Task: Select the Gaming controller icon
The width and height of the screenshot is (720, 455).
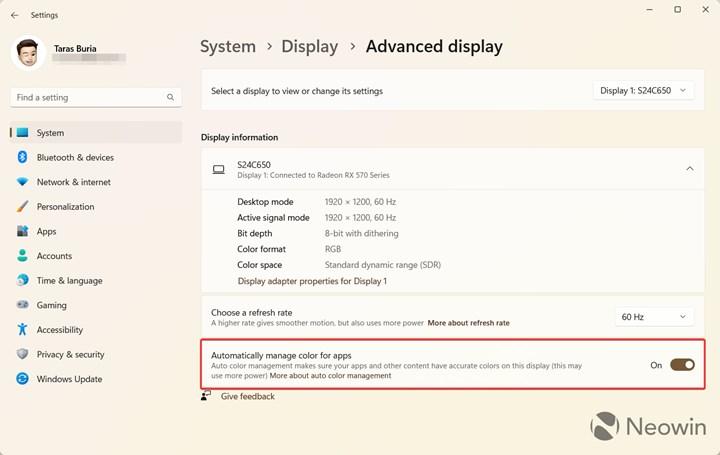Action: (22, 305)
